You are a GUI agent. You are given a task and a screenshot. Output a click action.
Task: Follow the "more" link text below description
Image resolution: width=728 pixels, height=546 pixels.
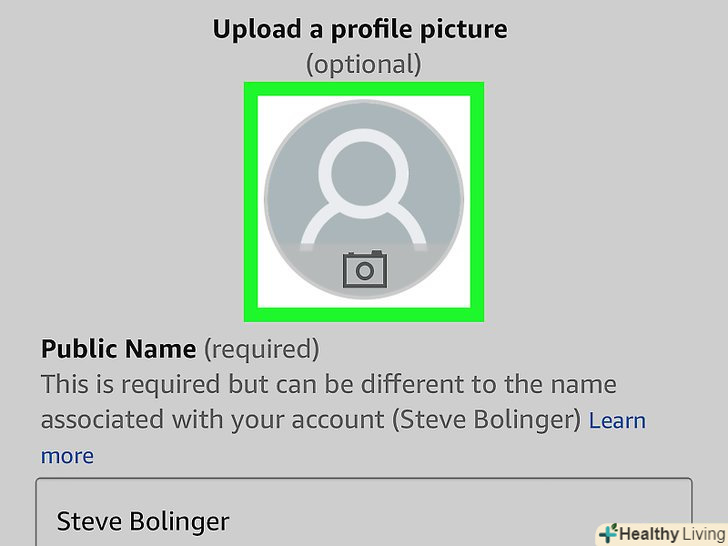pyautogui.click(x=67, y=456)
